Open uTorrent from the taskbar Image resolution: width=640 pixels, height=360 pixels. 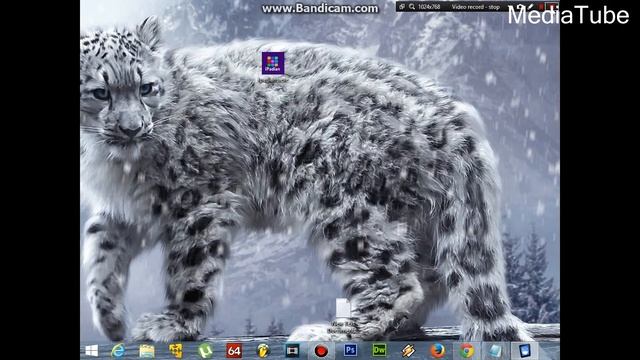(x=205, y=351)
